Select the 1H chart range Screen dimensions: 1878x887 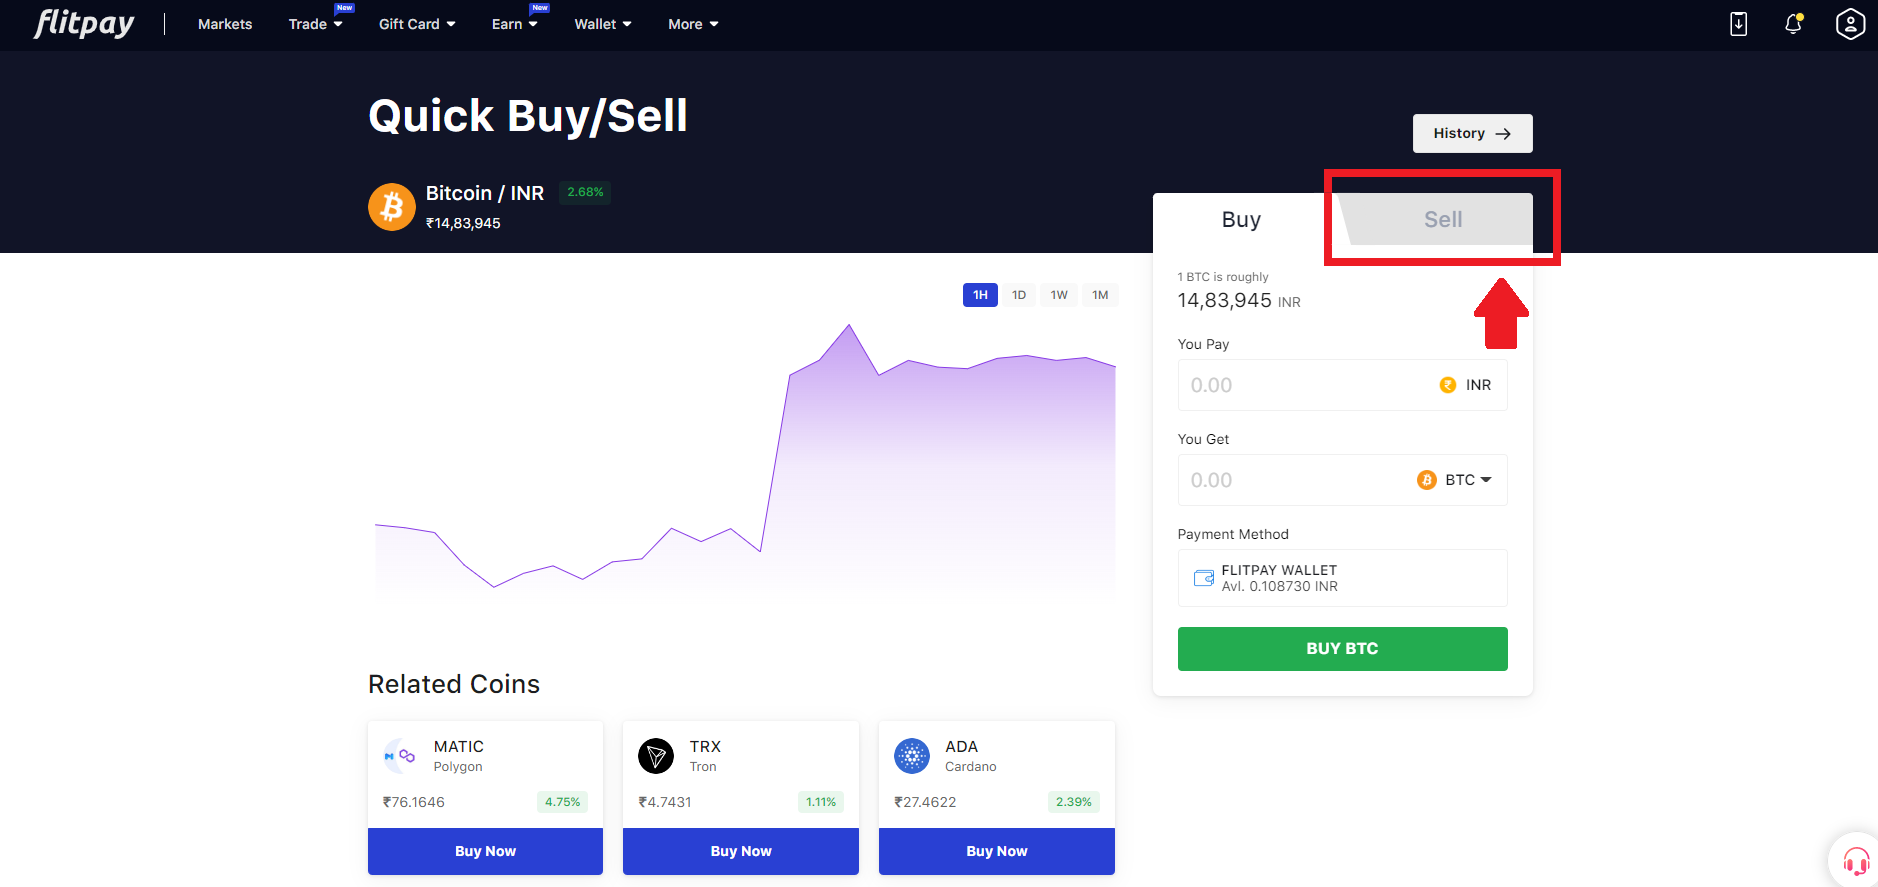click(x=980, y=295)
